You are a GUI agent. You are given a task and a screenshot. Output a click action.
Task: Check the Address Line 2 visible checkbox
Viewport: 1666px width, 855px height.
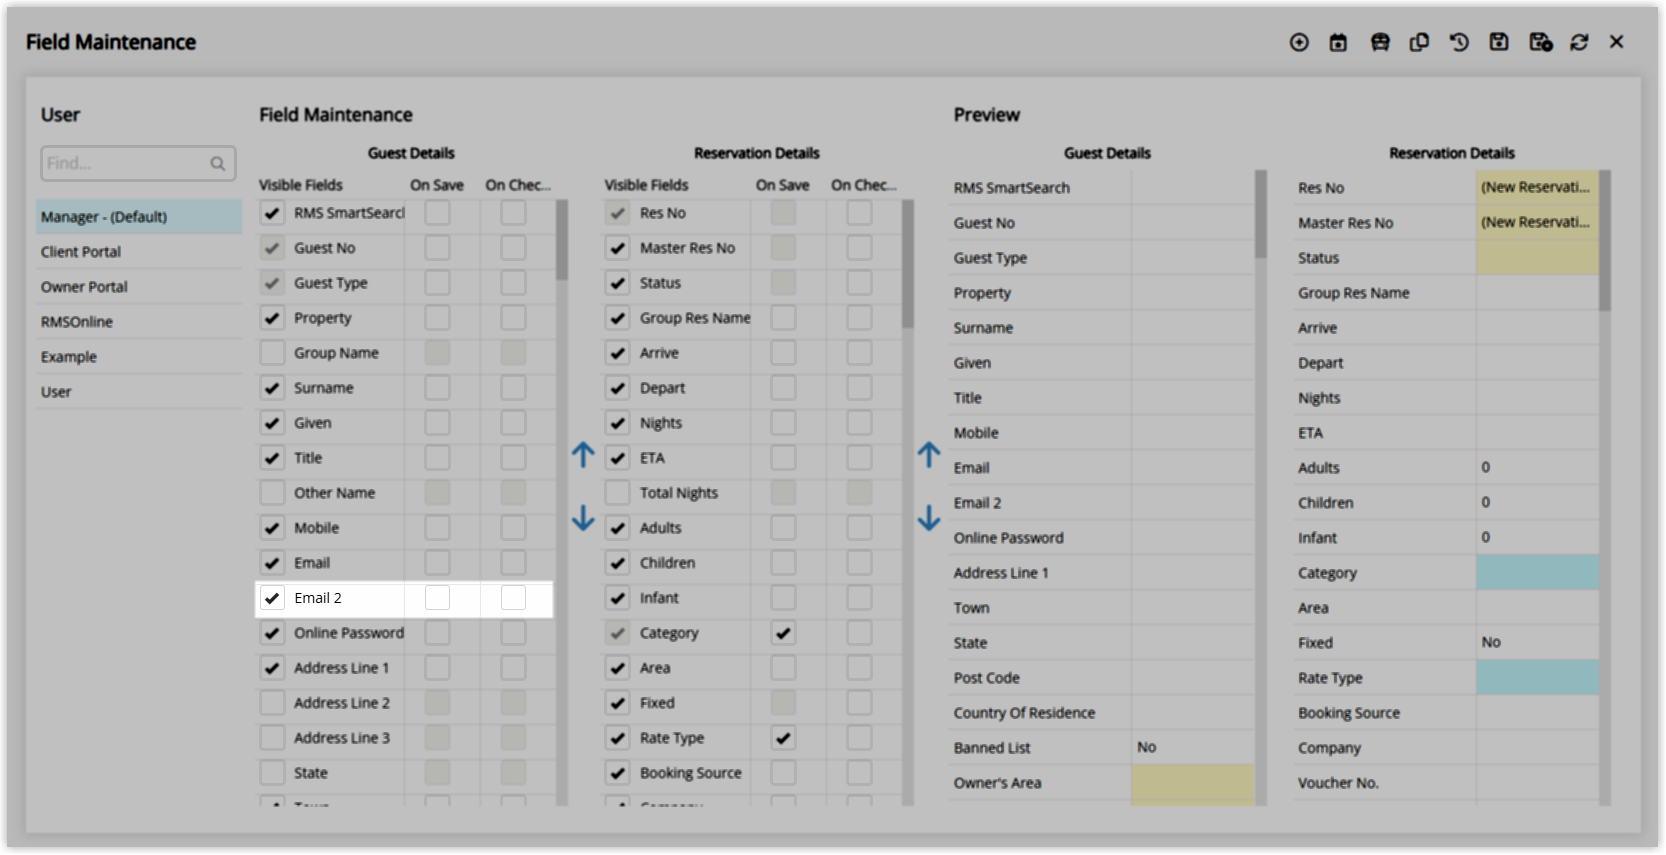[272, 703]
